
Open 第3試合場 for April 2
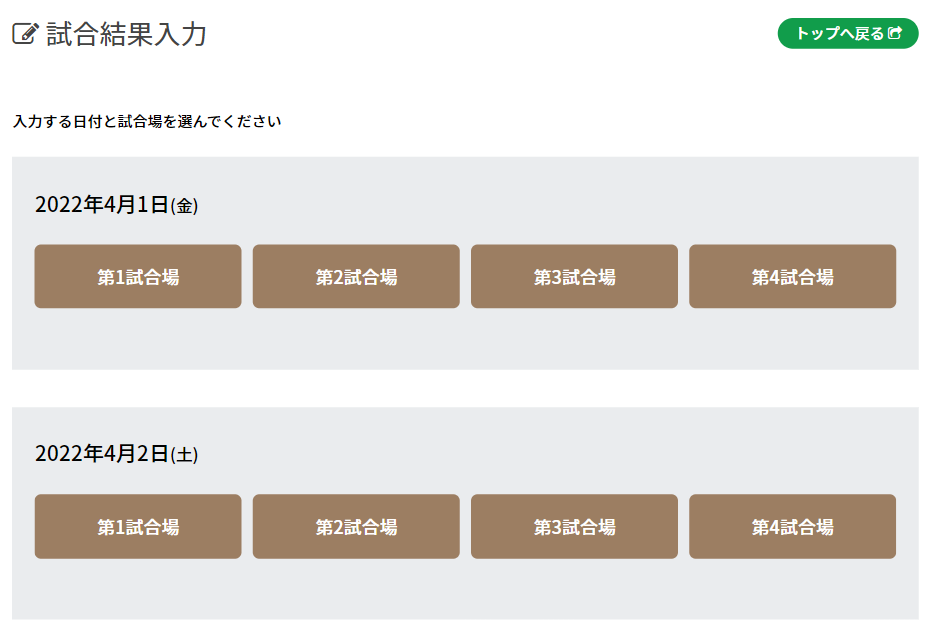(574, 527)
